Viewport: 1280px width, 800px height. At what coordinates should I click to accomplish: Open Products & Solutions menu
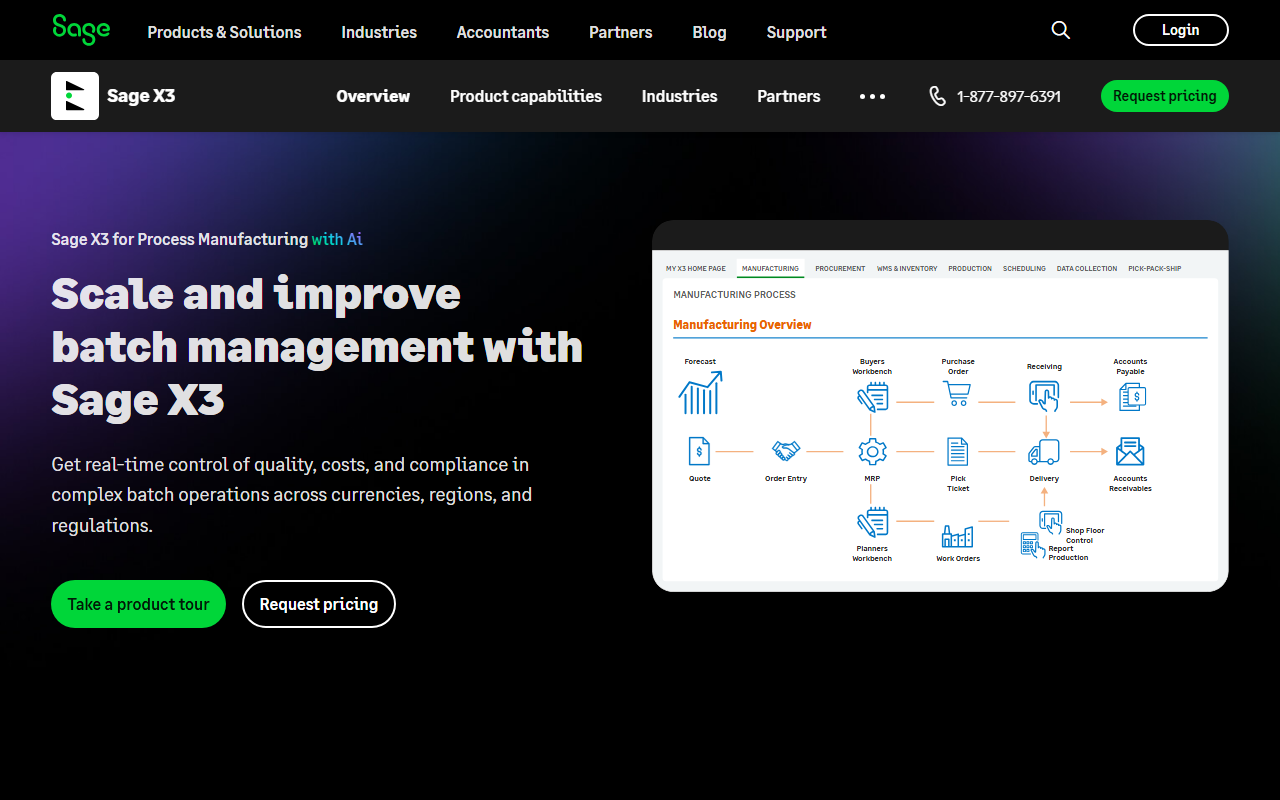click(x=224, y=32)
